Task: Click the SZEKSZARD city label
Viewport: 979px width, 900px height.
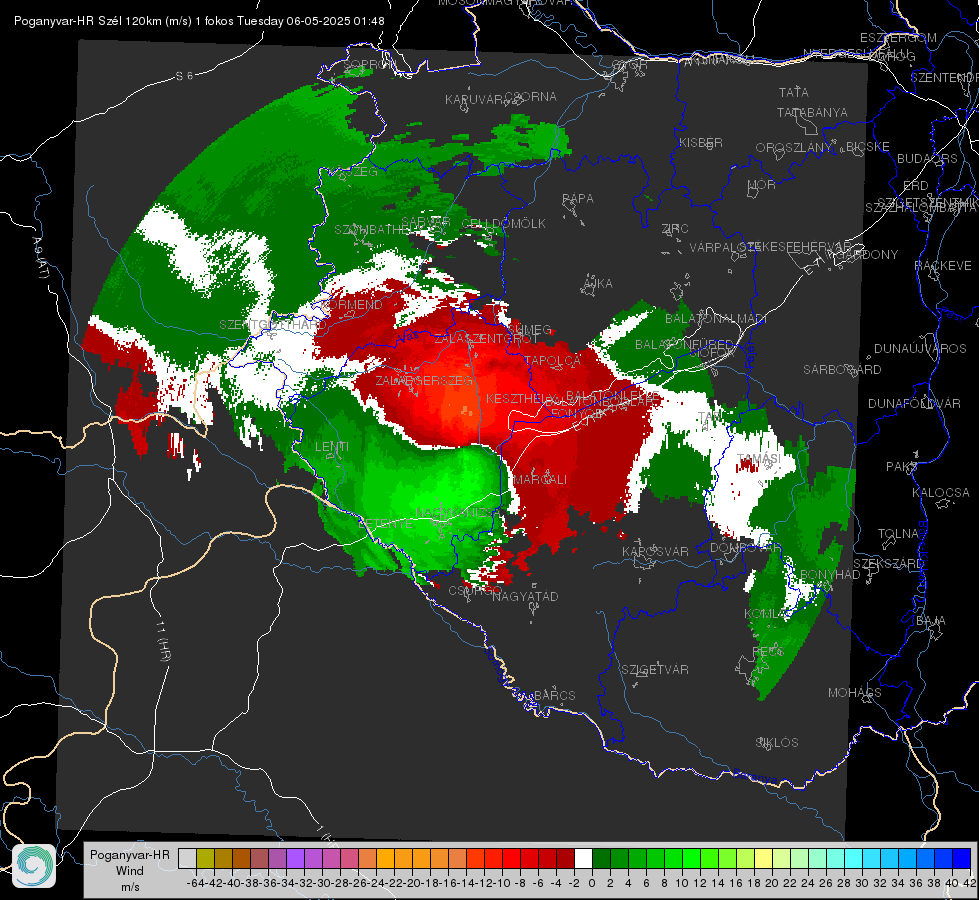Action: pos(888,564)
